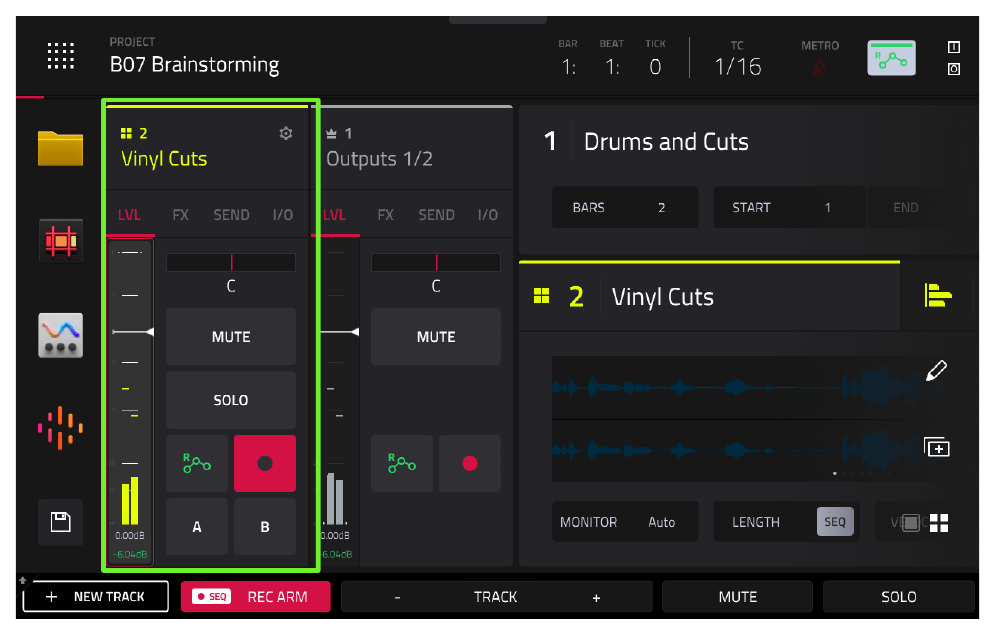Click the pencil edit icon
Viewport: 996px width, 636px height.
pos(936,370)
